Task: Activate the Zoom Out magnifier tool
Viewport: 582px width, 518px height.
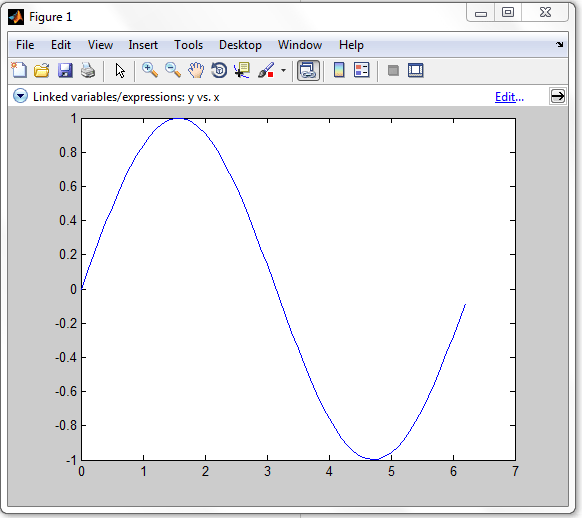Action: tap(173, 70)
